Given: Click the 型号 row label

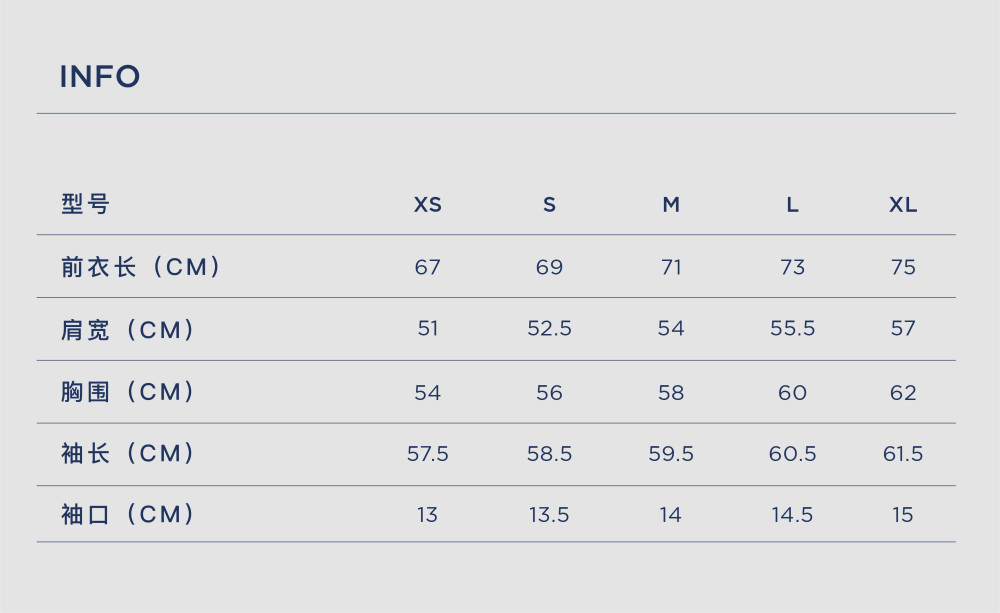Looking at the screenshot, I should pyautogui.click(x=85, y=204).
